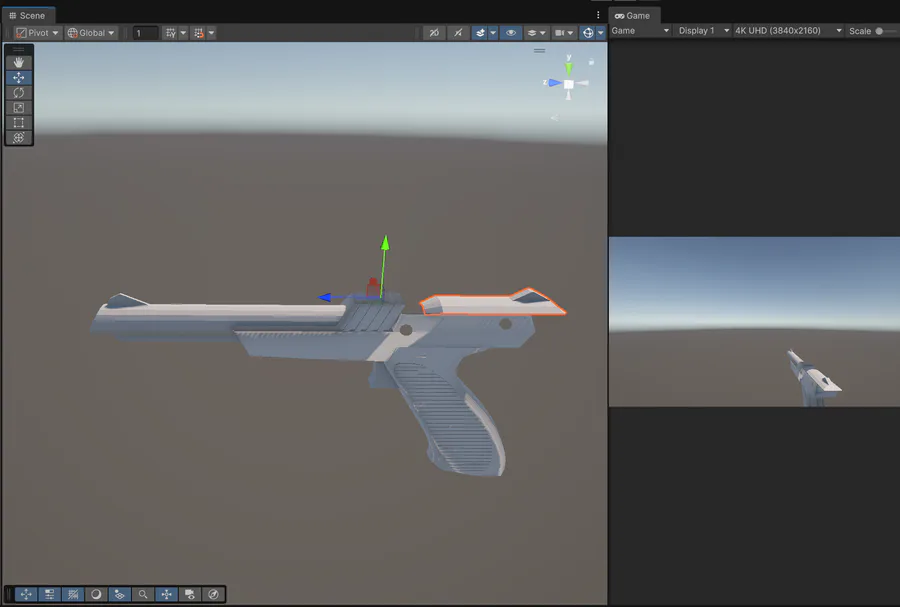900x607 pixels.
Task: Click tools overlay drag handle
Action: click(18, 49)
